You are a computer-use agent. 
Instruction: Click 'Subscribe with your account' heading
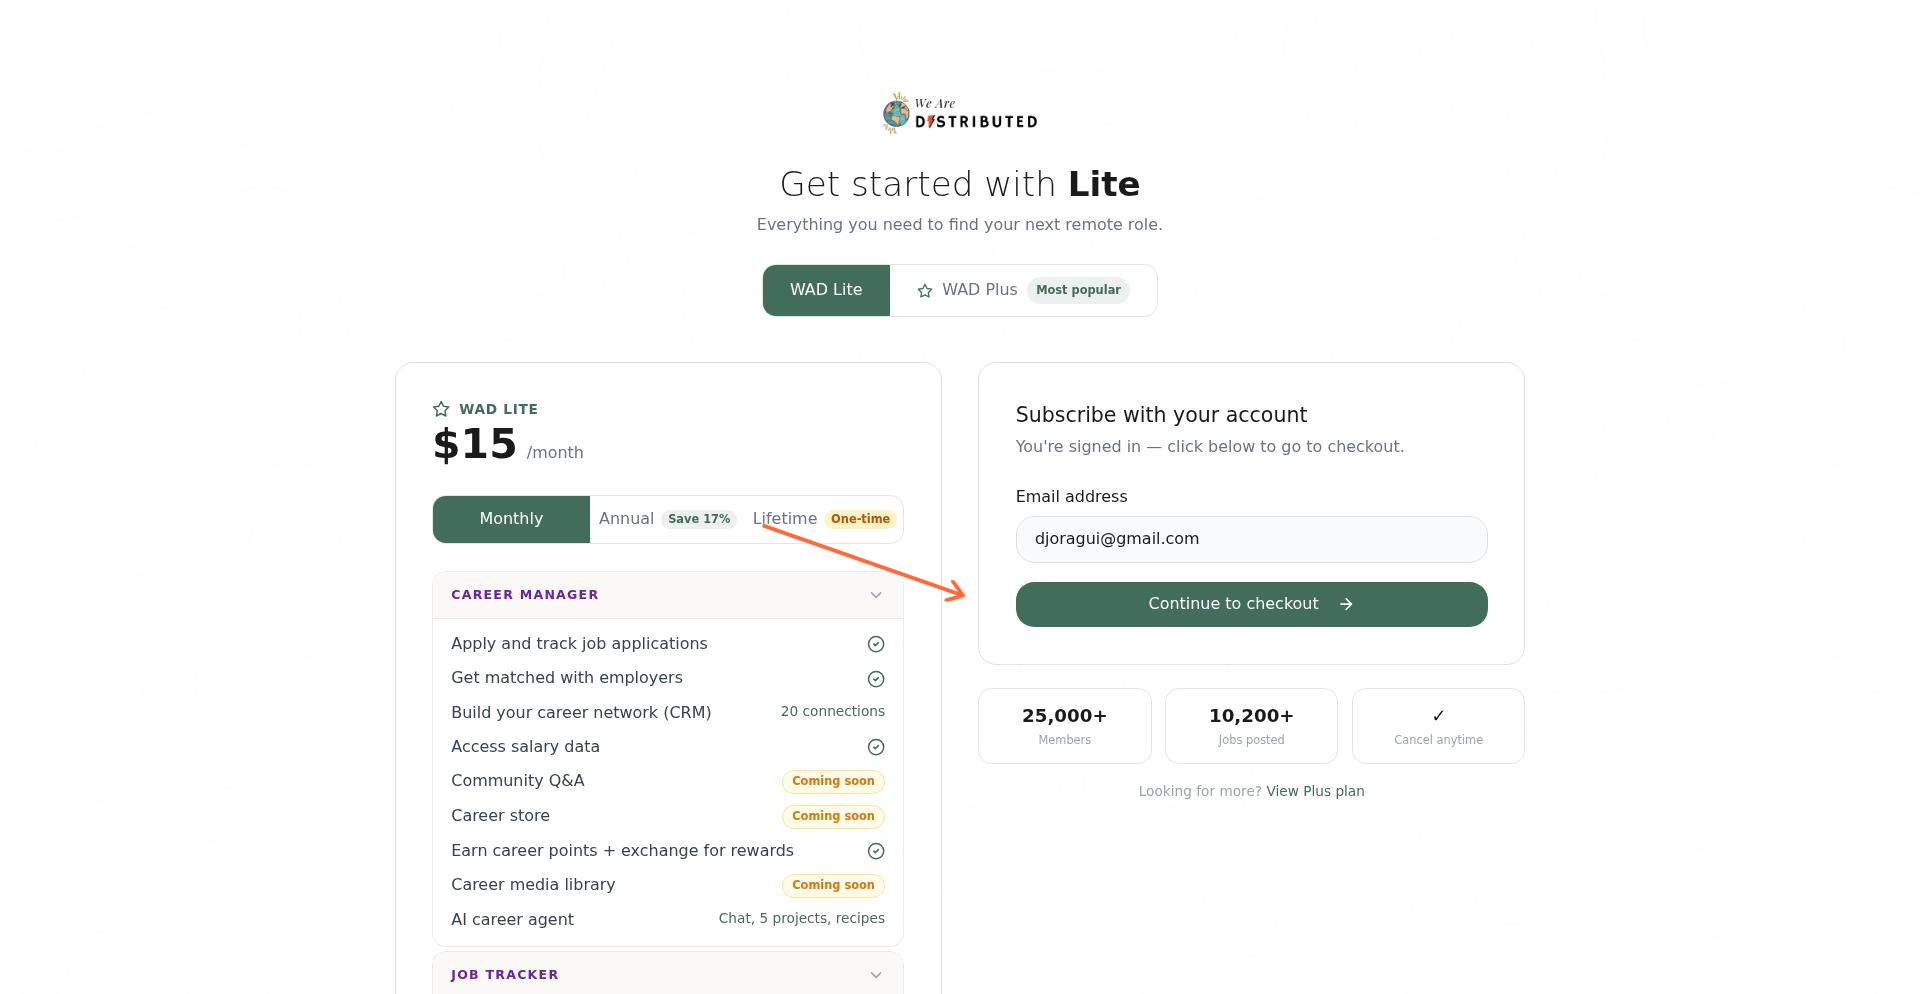coord(1161,415)
